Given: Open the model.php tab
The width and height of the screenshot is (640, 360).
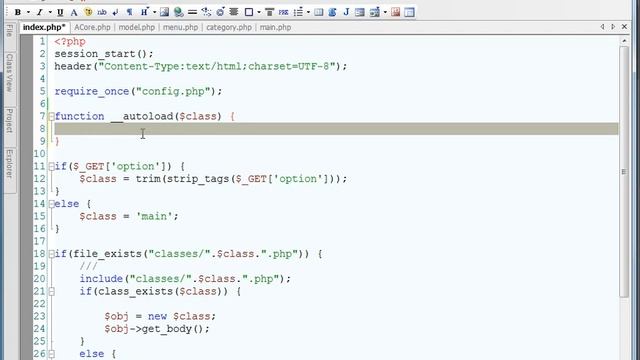Looking at the screenshot, I should [137, 27].
